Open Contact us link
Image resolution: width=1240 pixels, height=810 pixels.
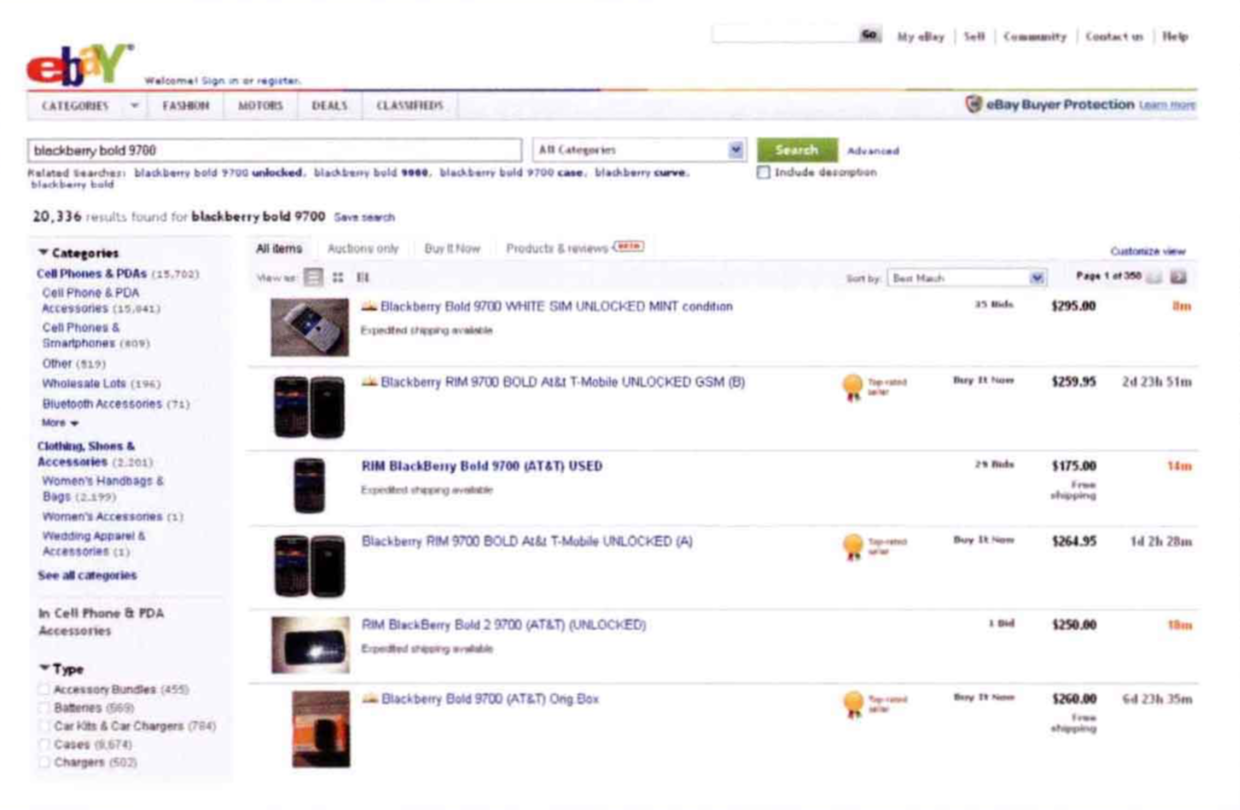(1114, 36)
